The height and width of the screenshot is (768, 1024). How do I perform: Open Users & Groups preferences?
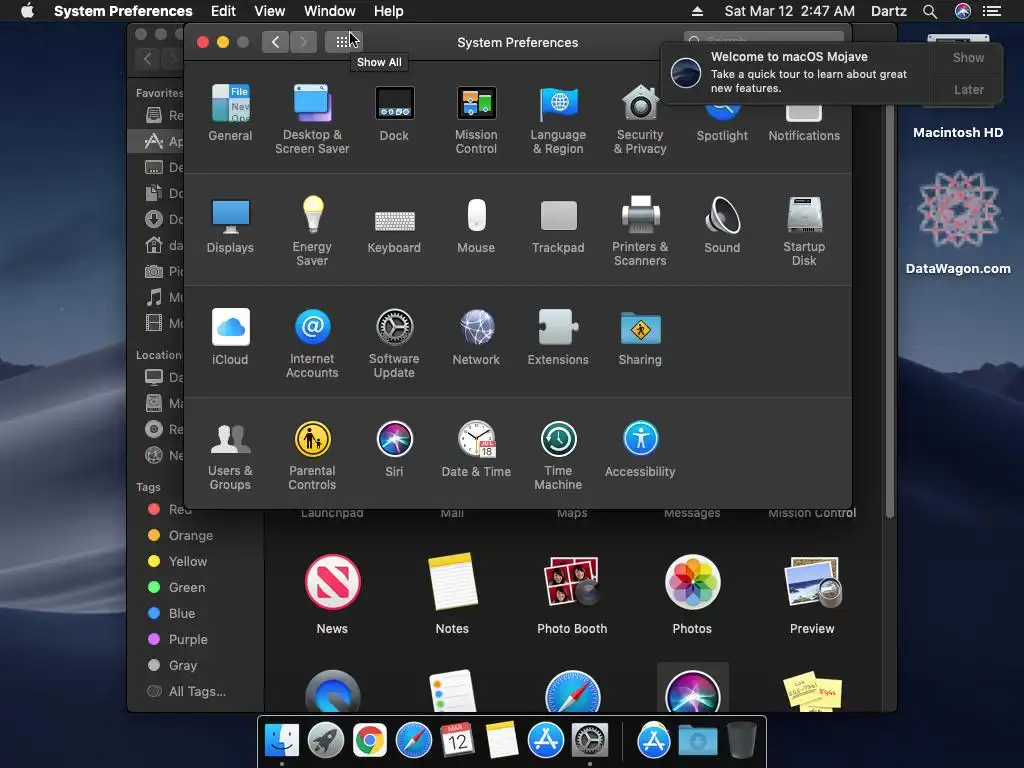pyautogui.click(x=230, y=455)
